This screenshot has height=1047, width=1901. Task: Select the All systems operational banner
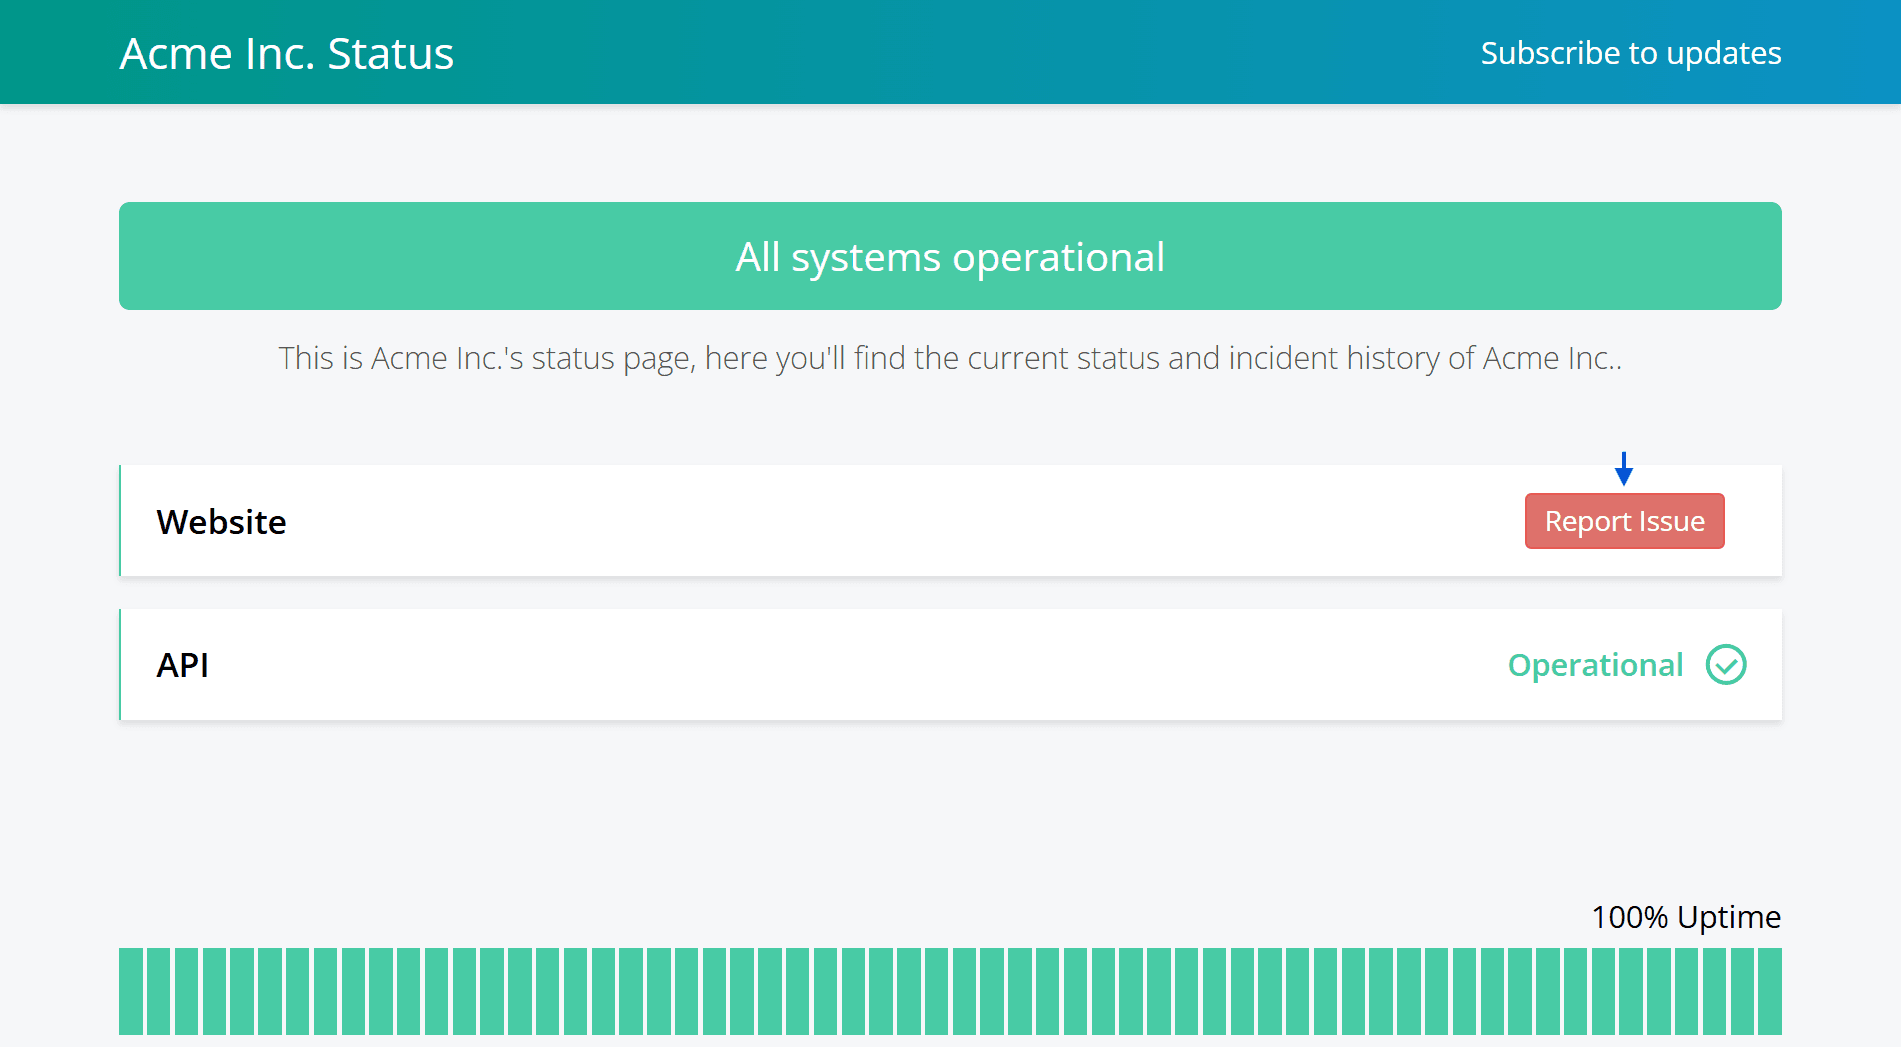click(x=949, y=256)
